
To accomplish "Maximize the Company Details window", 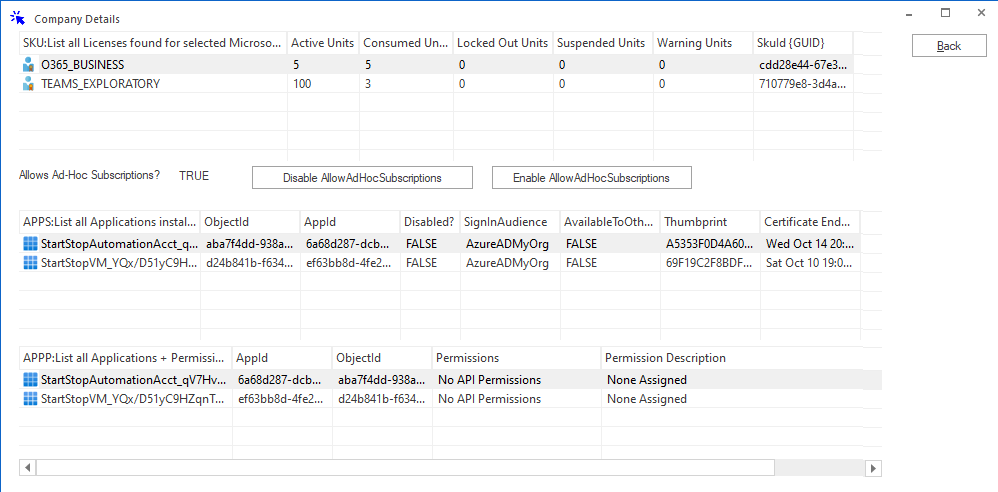I will [x=945, y=13].
